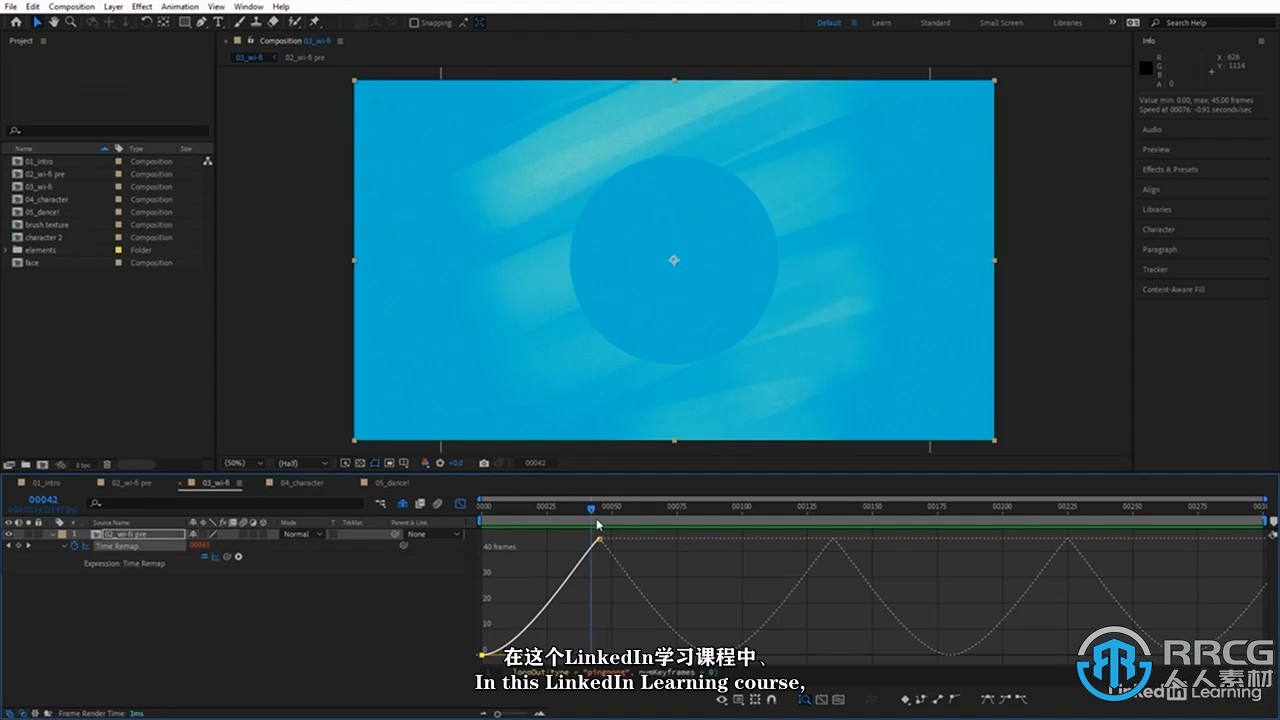Click the trash icon in the Project panel
Screen dimensions: 1280x720
(107, 464)
